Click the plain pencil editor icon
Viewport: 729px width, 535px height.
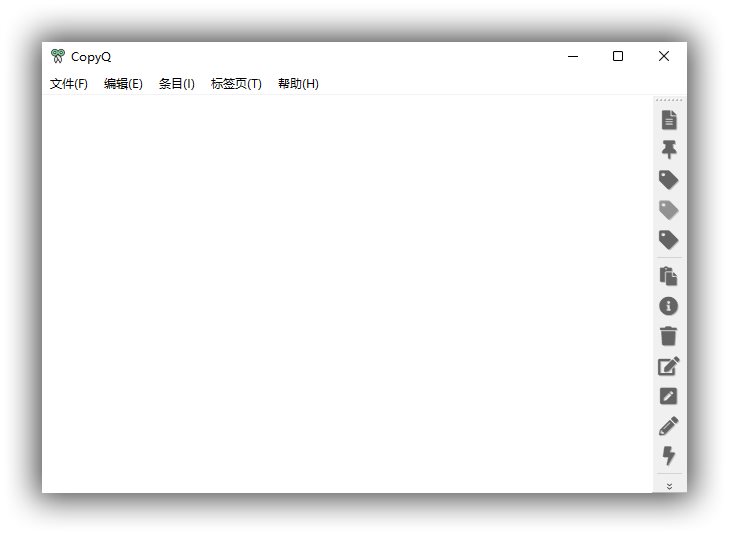click(669, 426)
